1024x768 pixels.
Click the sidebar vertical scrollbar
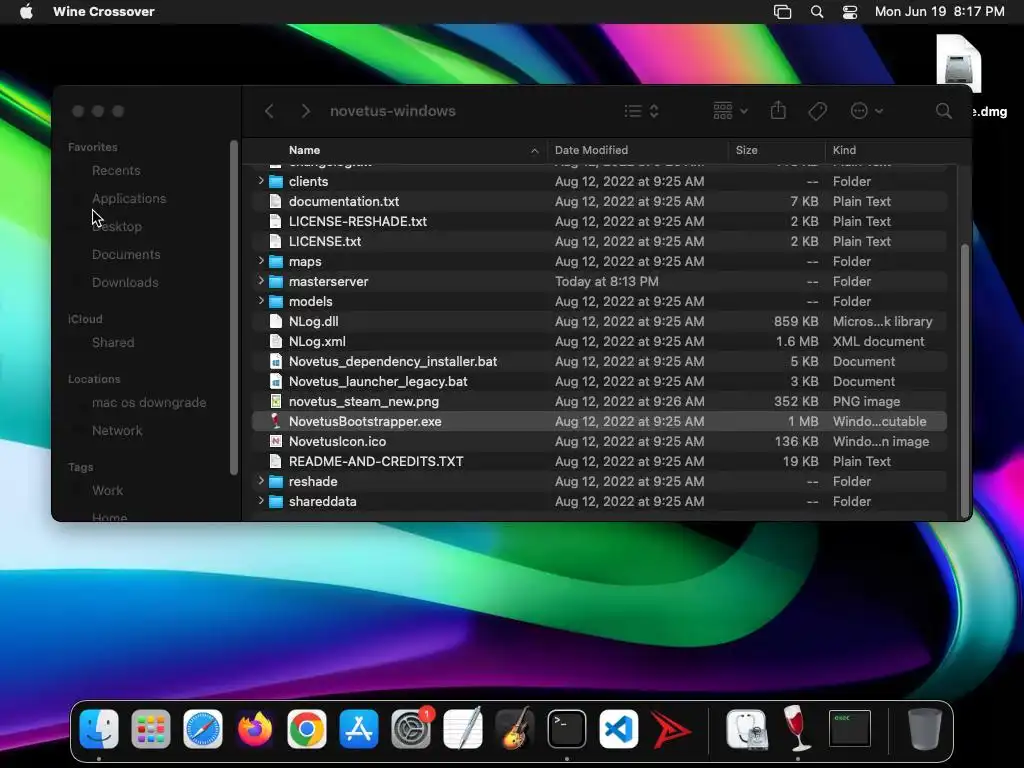(234, 307)
